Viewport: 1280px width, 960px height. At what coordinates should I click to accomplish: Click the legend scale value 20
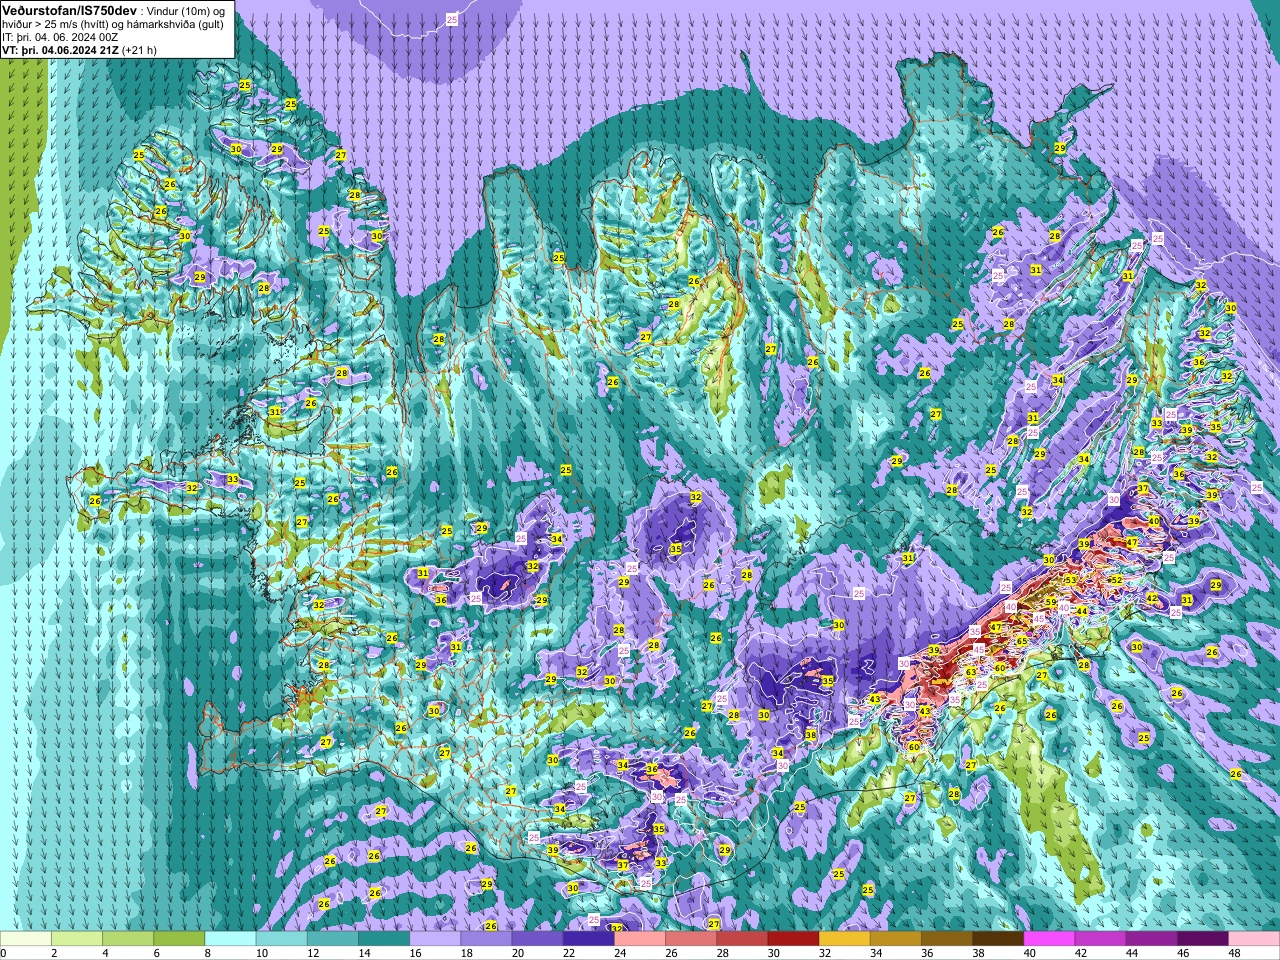click(517, 954)
